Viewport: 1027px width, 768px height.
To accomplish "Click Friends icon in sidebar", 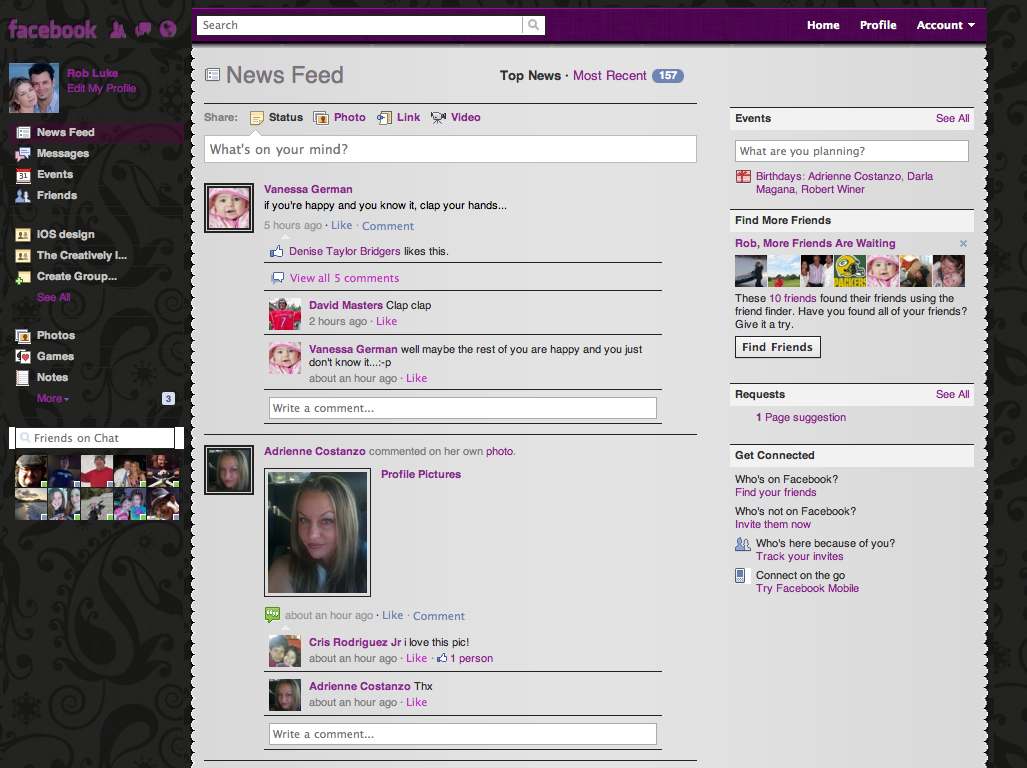I will pos(23,196).
